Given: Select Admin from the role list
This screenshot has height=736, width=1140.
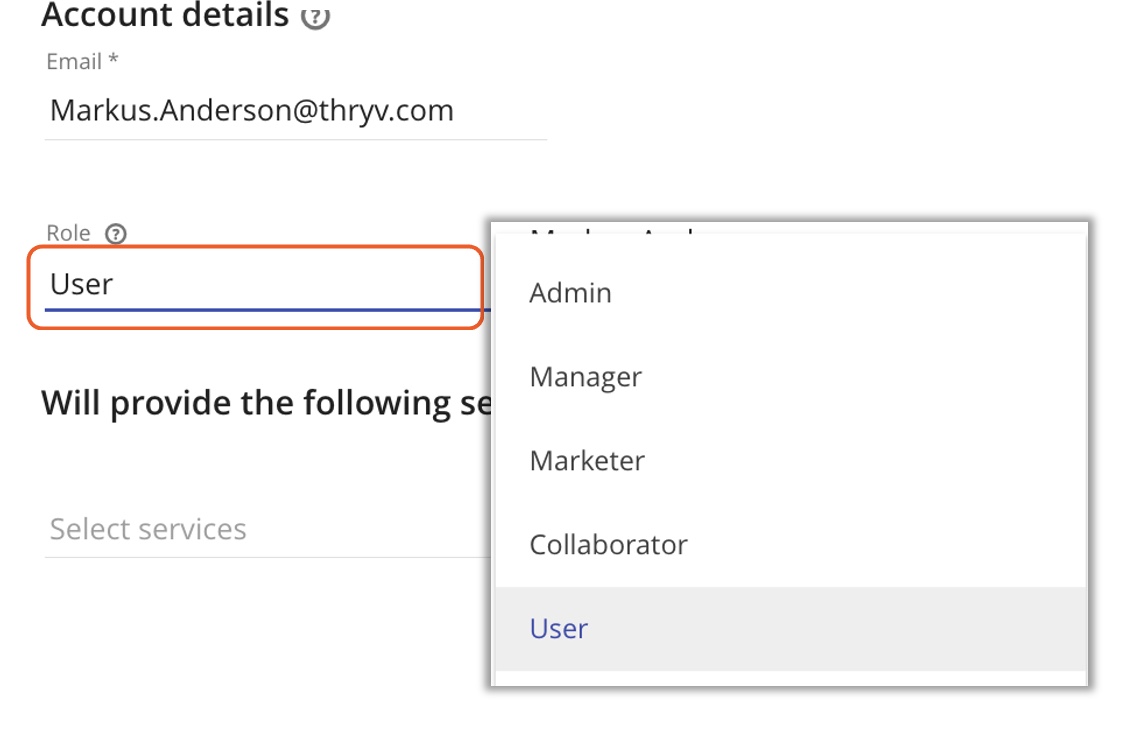Looking at the screenshot, I should pos(570,293).
